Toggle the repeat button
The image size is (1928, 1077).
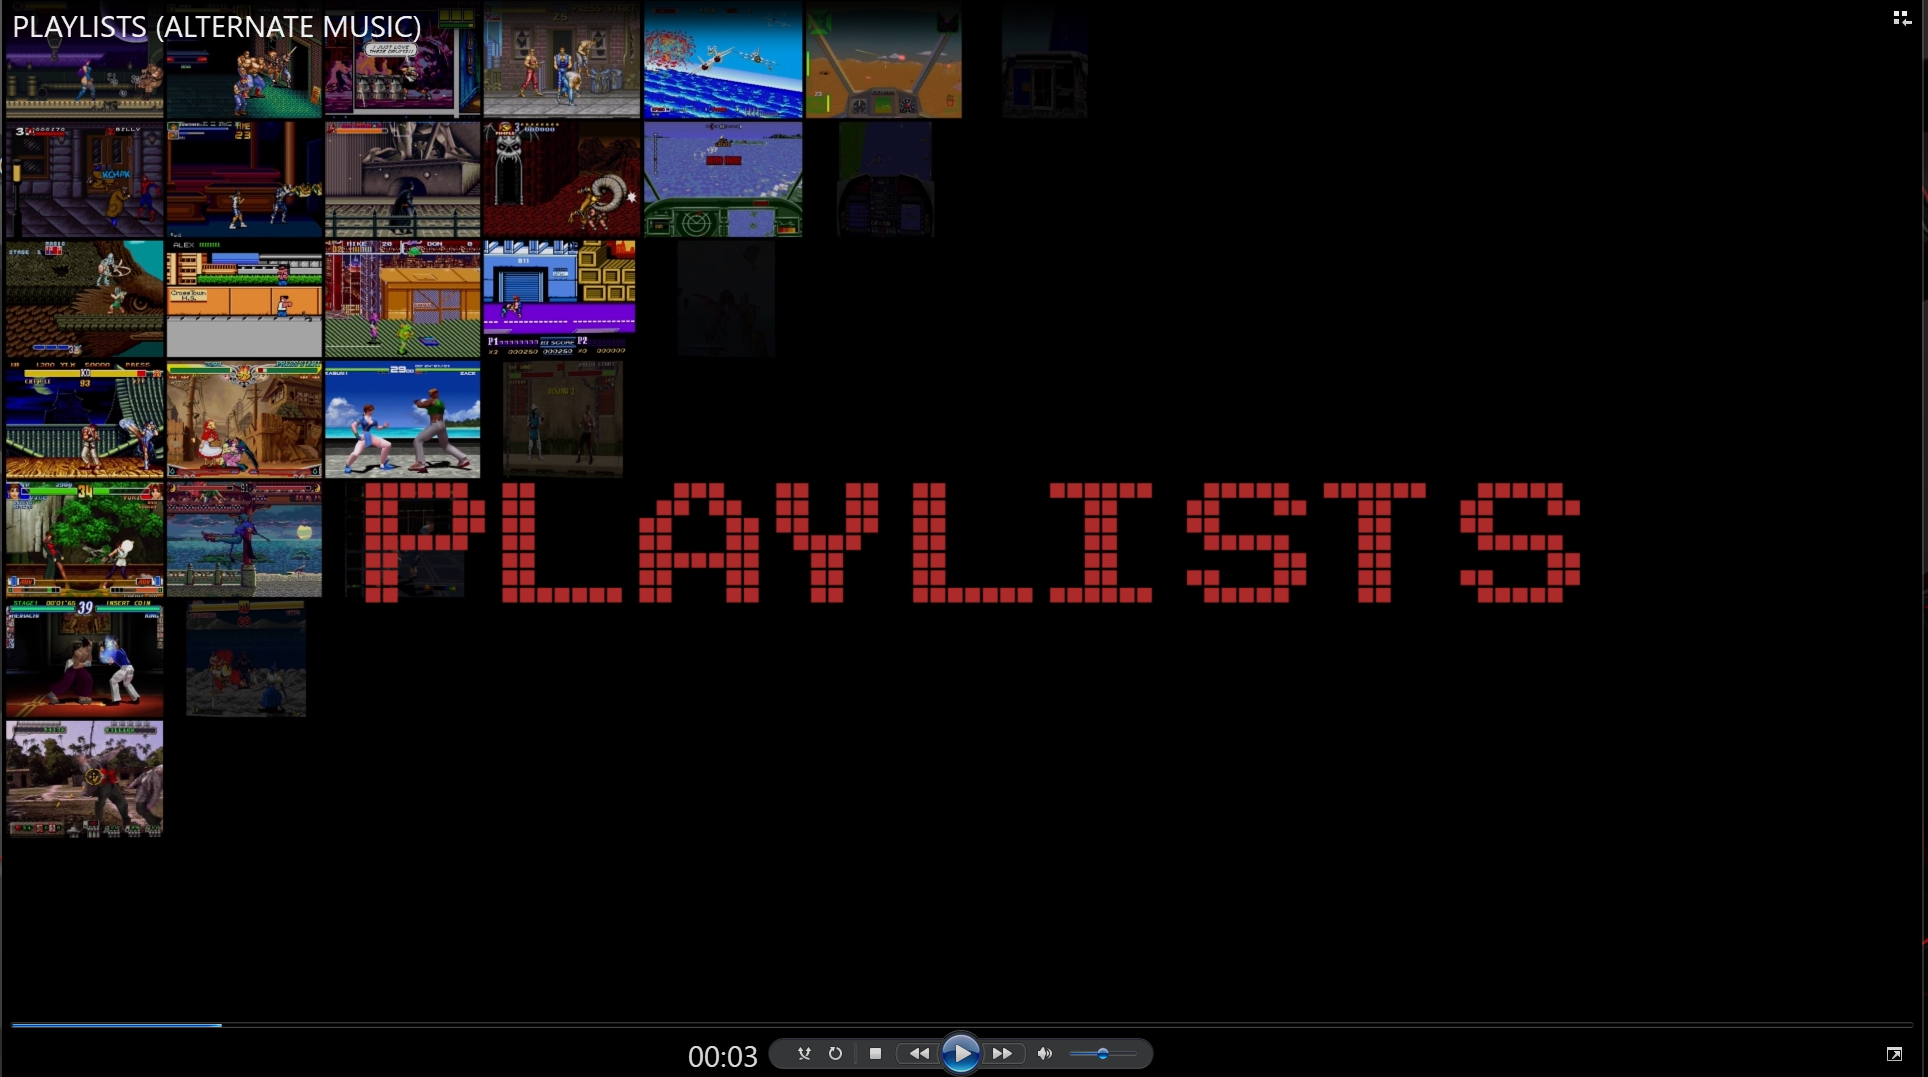[x=835, y=1053]
